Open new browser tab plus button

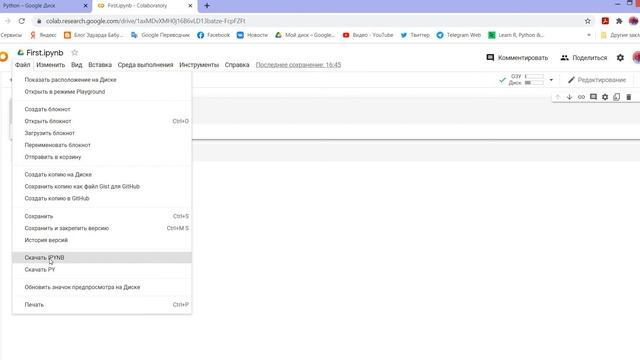tap(207, 6)
